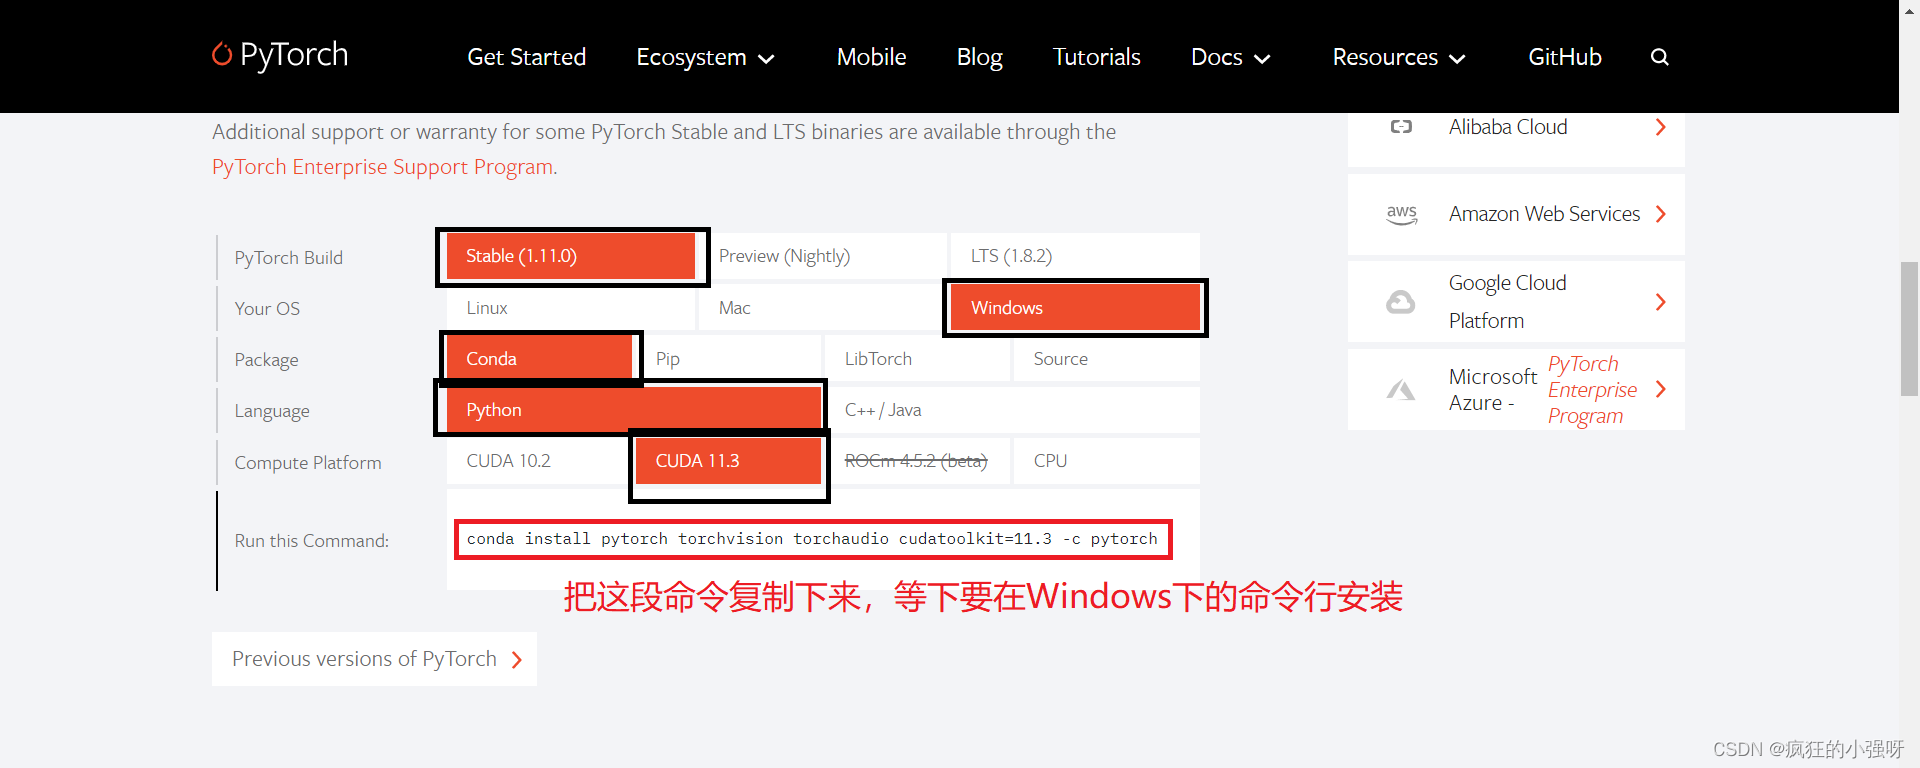Click the arrow beside Previous versions of PyTorch

click(x=517, y=660)
